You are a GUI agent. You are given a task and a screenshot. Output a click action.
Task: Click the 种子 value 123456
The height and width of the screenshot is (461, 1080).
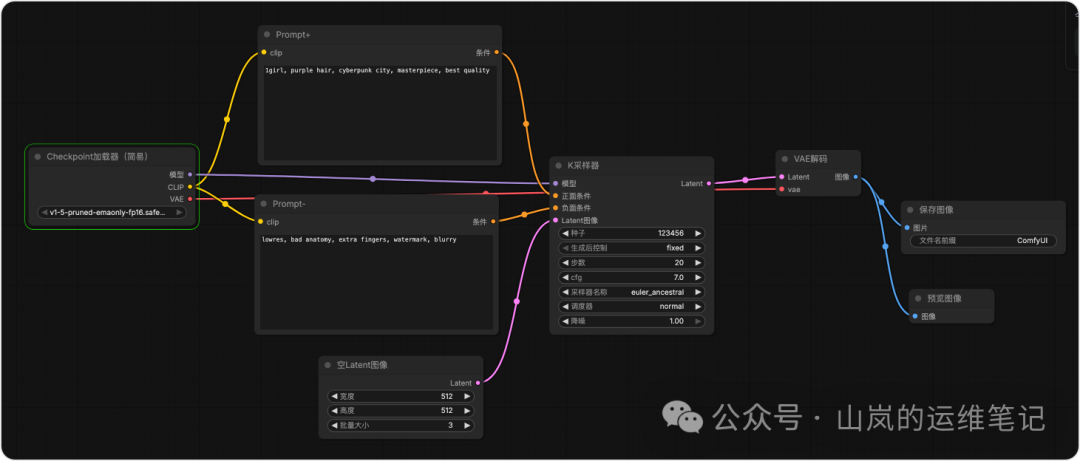(x=670, y=234)
